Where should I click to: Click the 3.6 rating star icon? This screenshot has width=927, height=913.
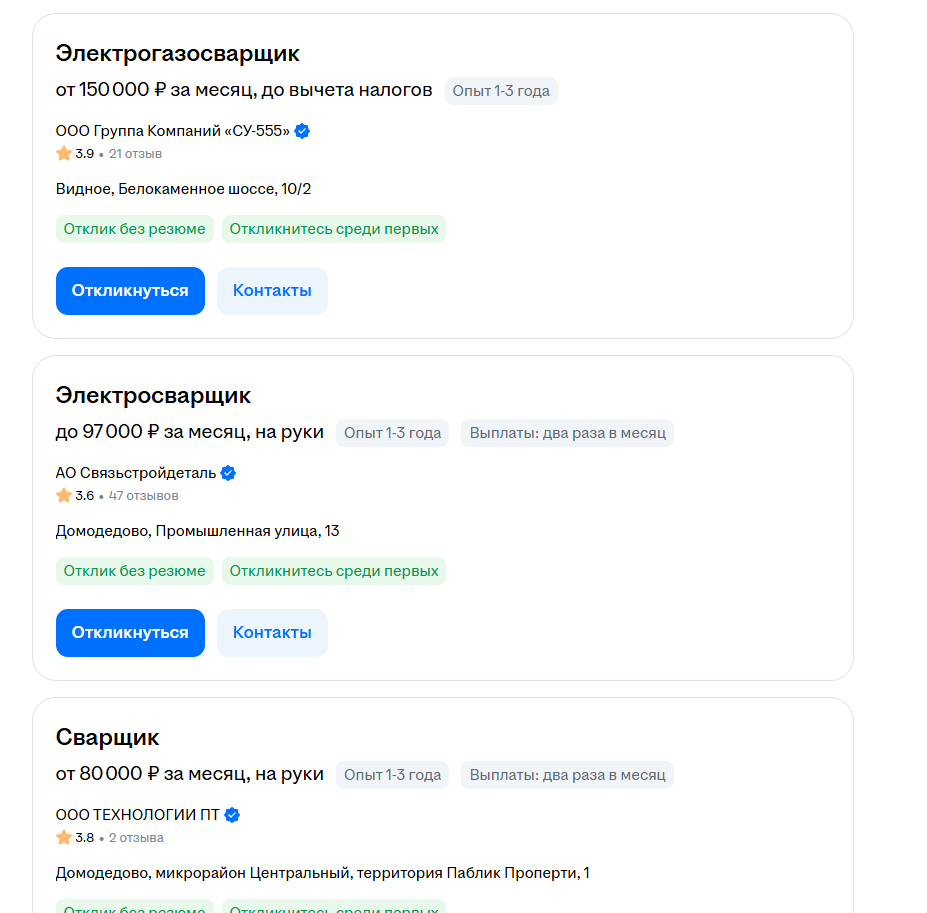tap(64, 496)
